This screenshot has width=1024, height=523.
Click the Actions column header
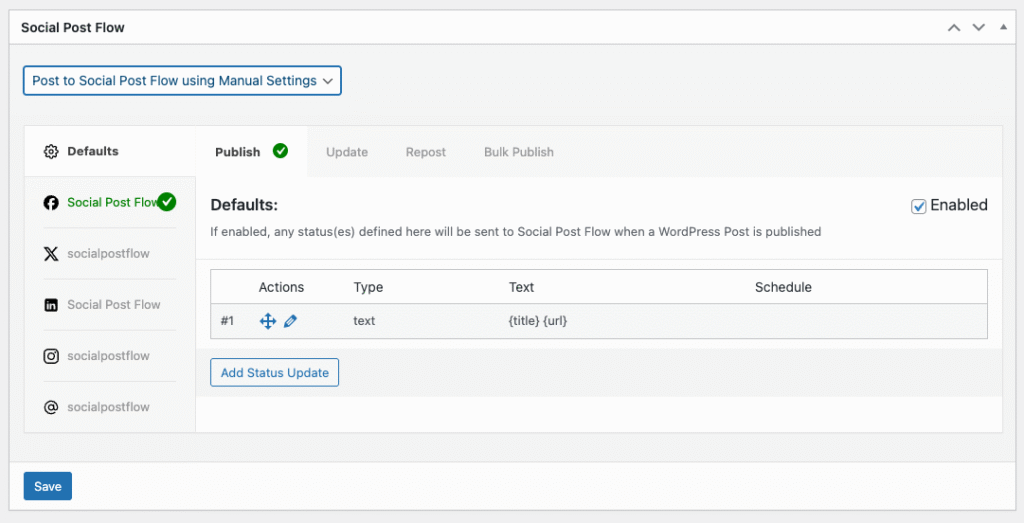[281, 287]
